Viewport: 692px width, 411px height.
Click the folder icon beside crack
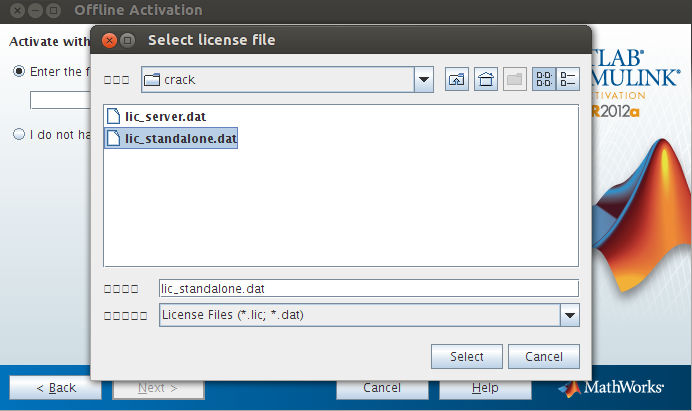click(152, 80)
